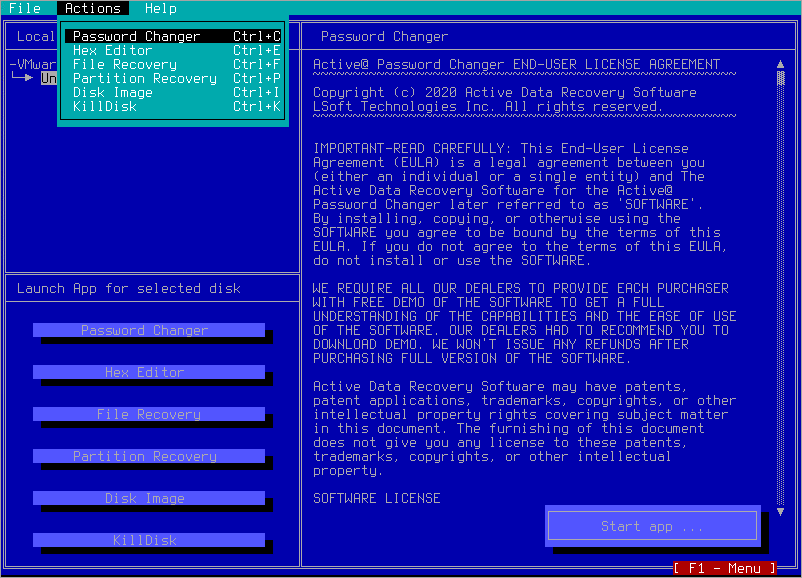Image resolution: width=802 pixels, height=578 pixels.
Task: Choose Hex Editor from the Actions menu
Action: [173, 50]
